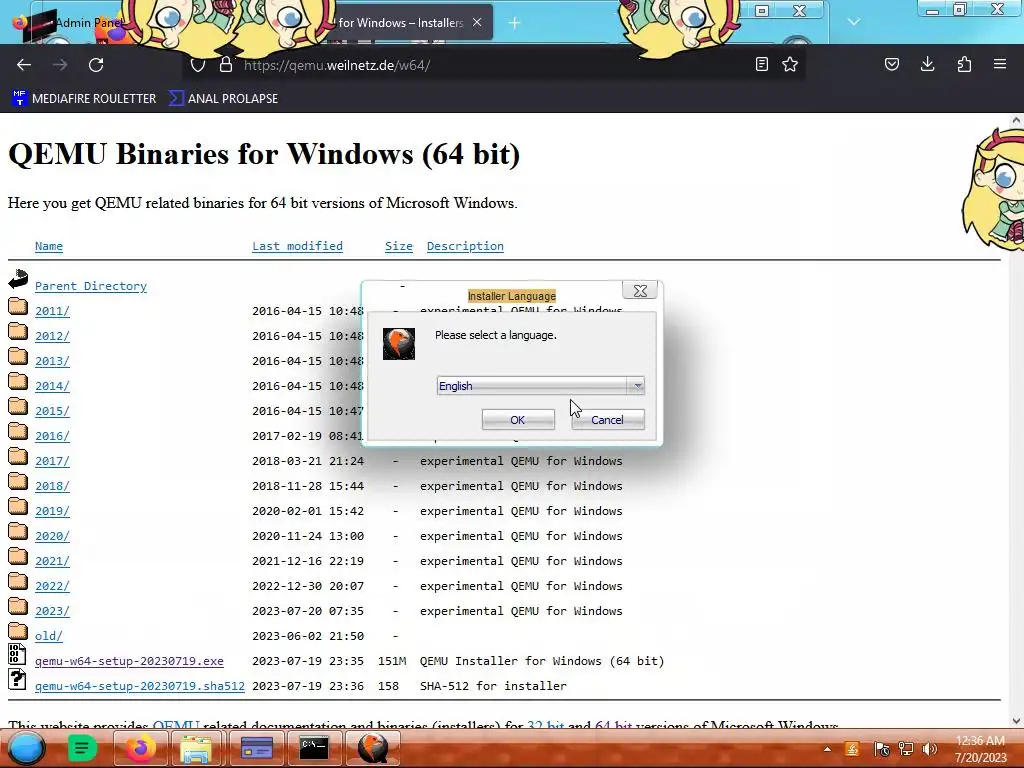Close the QEMU Installers tab
The height and width of the screenshot is (768, 1024).
[x=477, y=22]
